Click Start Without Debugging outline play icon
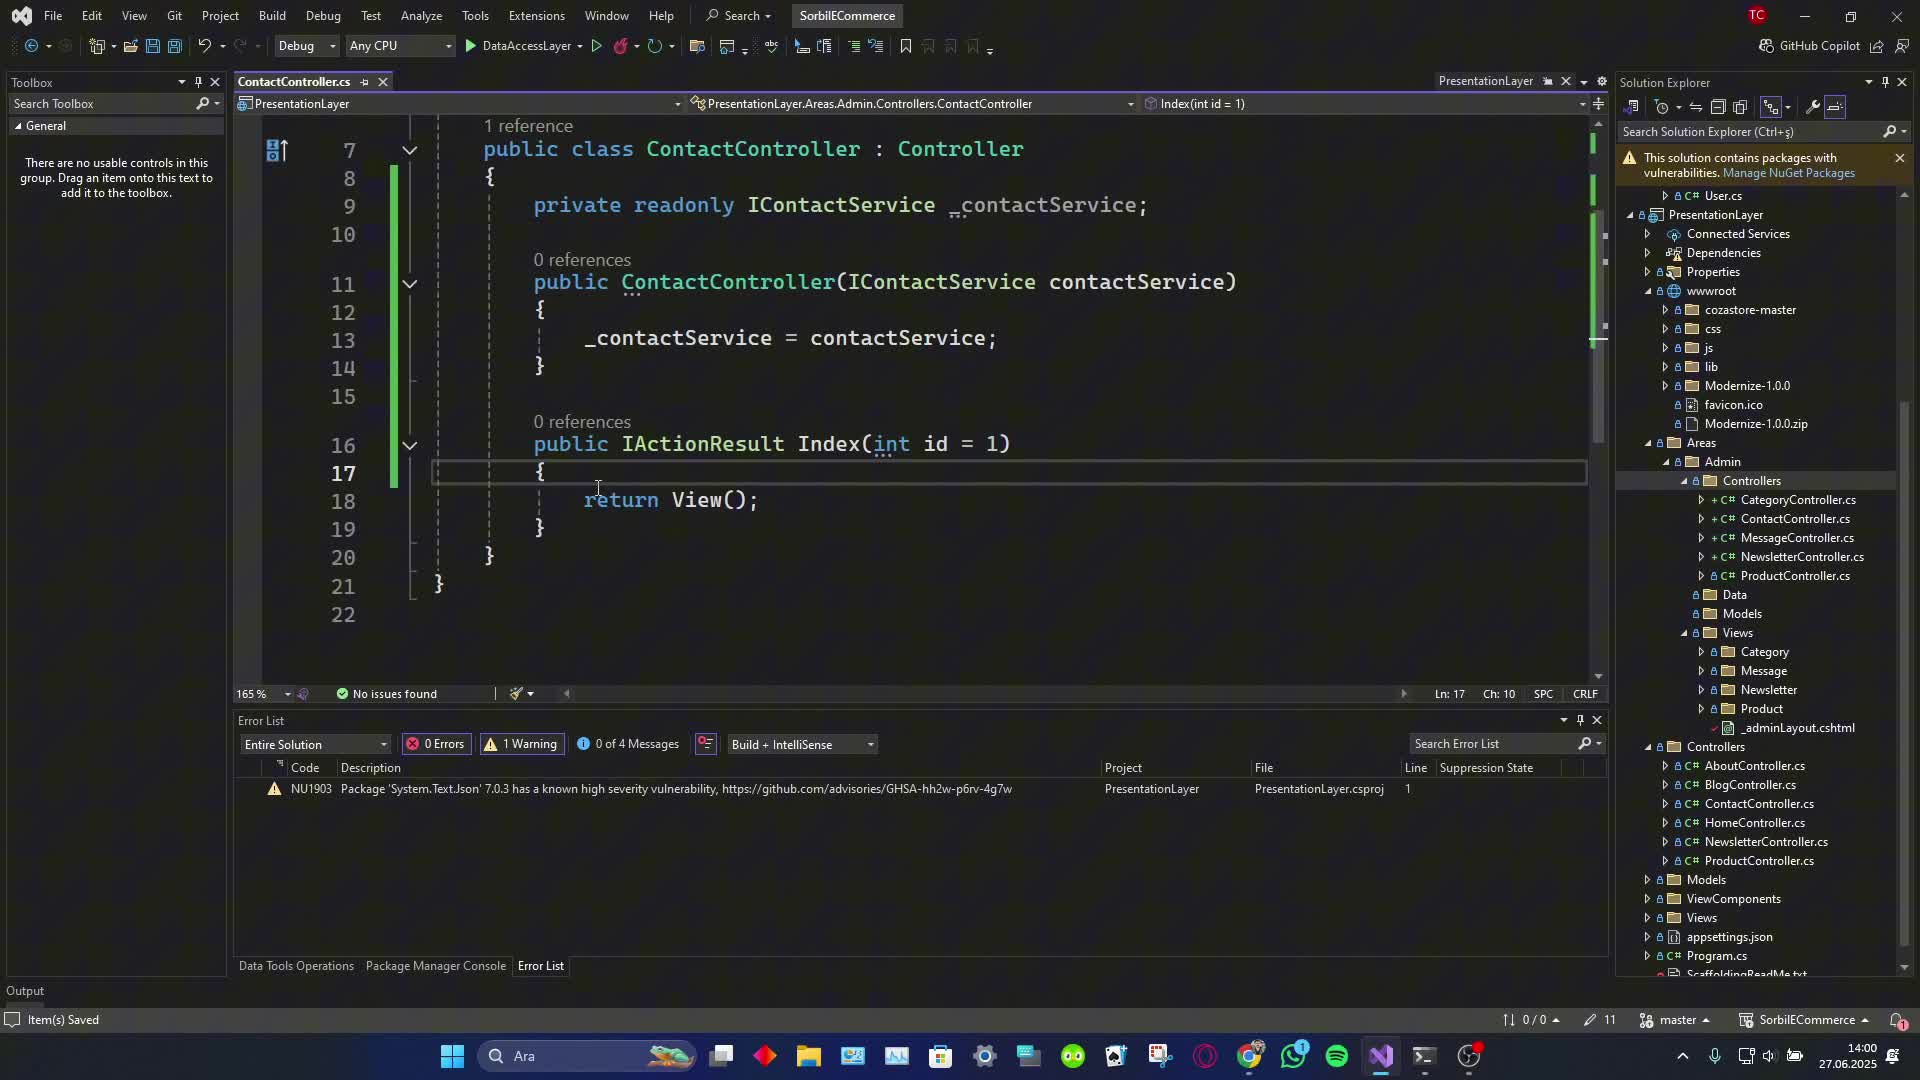The height and width of the screenshot is (1080, 1920). tap(597, 46)
